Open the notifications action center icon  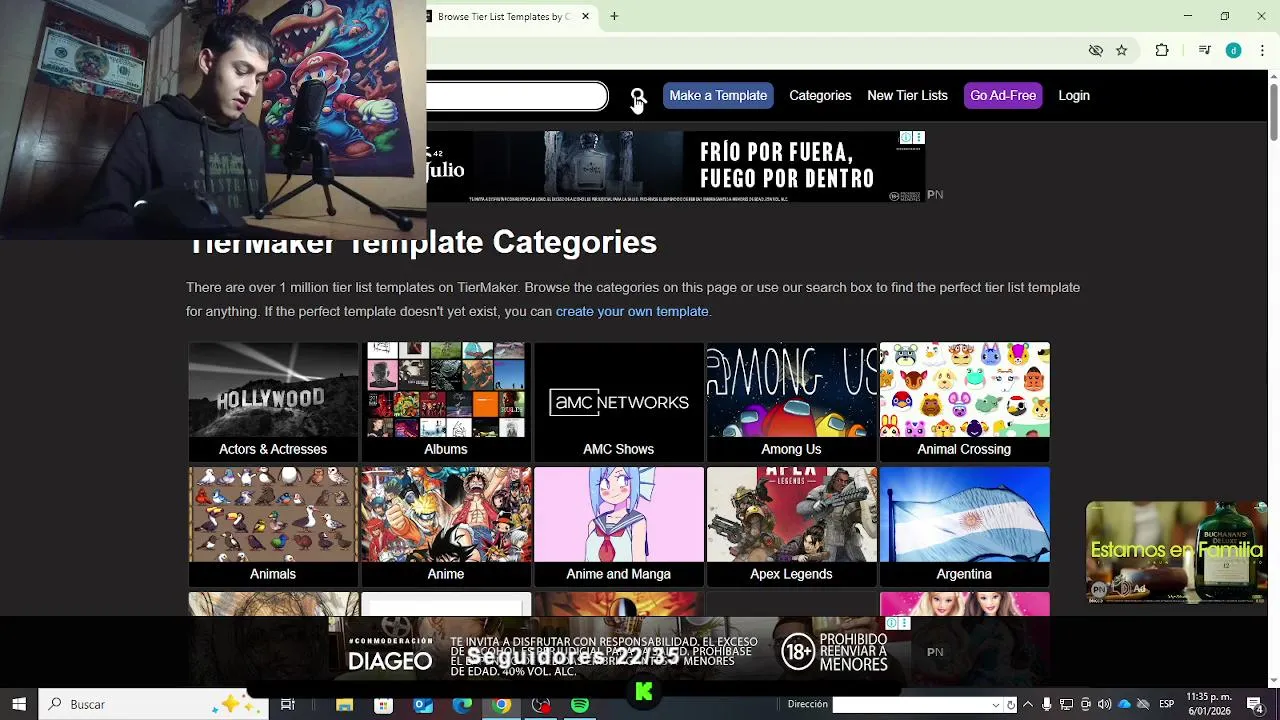click(x=1256, y=705)
